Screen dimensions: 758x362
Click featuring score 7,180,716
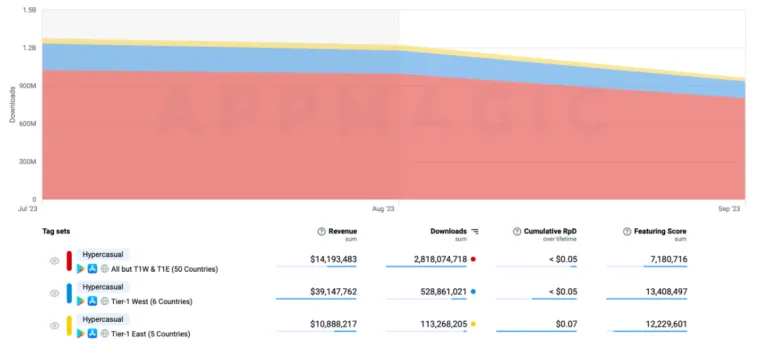pyautogui.click(x=668, y=260)
